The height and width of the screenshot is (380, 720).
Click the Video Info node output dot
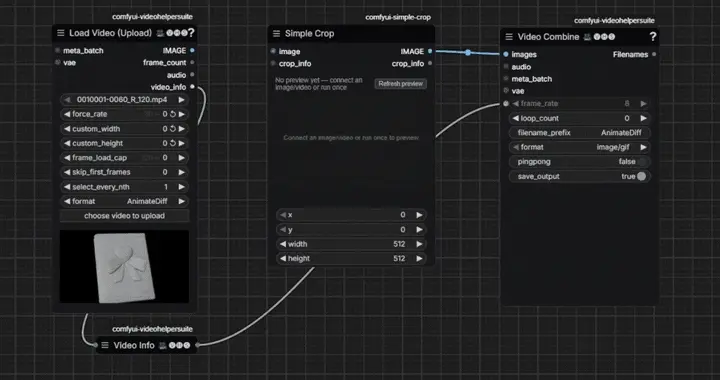tap(197, 345)
